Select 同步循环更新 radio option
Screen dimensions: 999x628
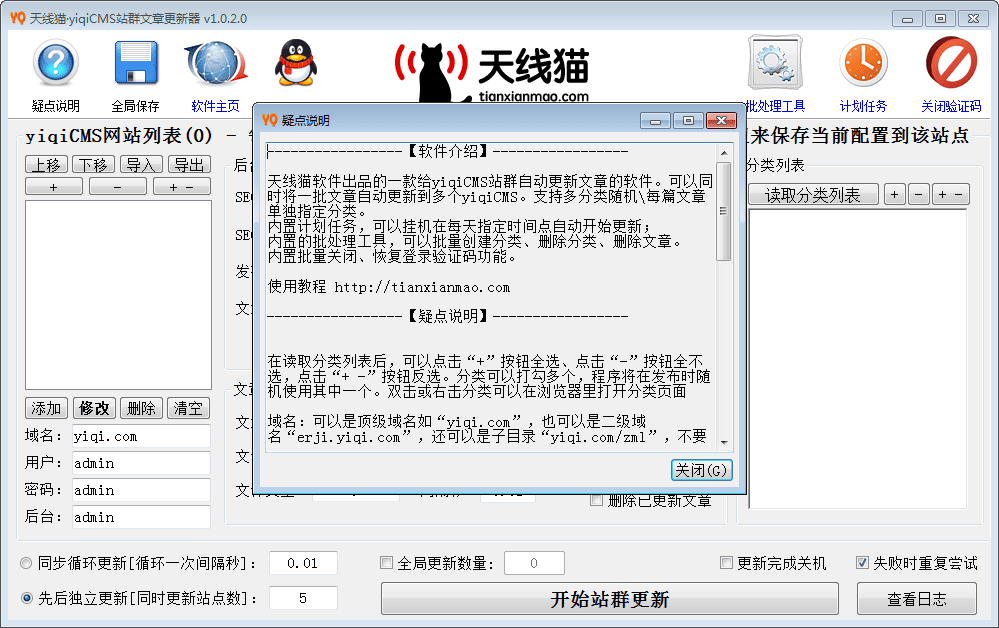(x=26, y=563)
